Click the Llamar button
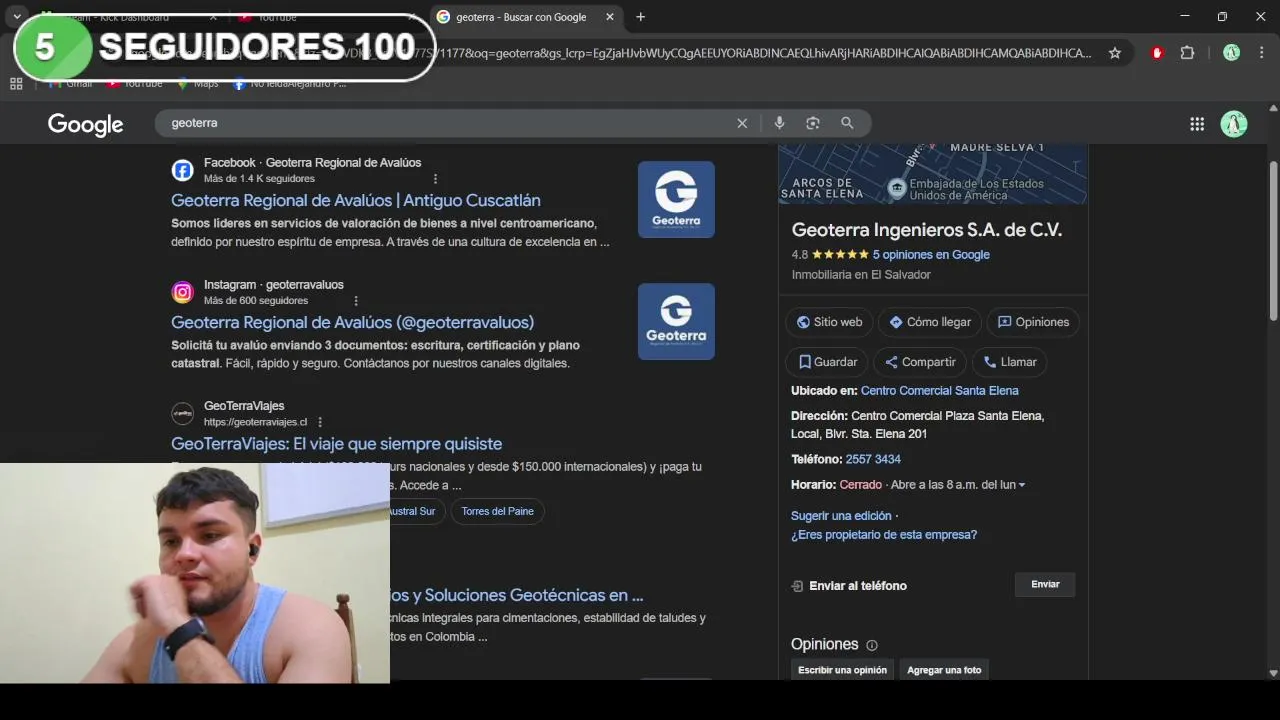 (1010, 362)
